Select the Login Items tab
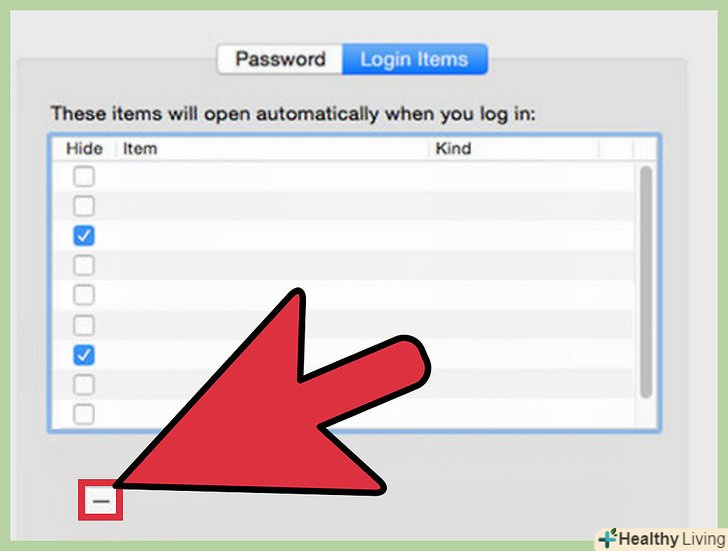Image resolution: width=728 pixels, height=551 pixels. (x=415, y=59)
